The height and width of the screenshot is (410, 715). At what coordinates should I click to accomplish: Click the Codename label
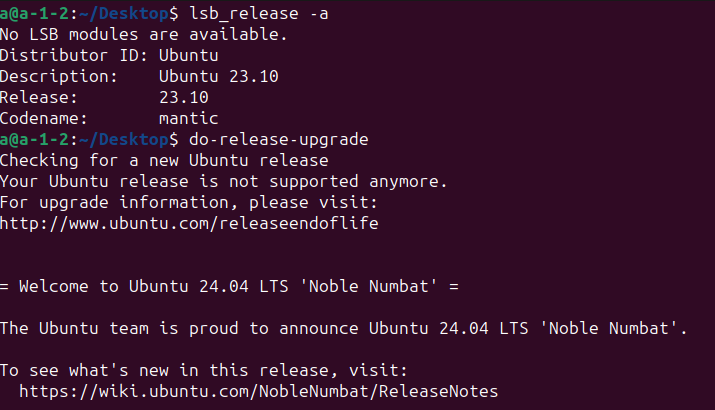[43, 119]
